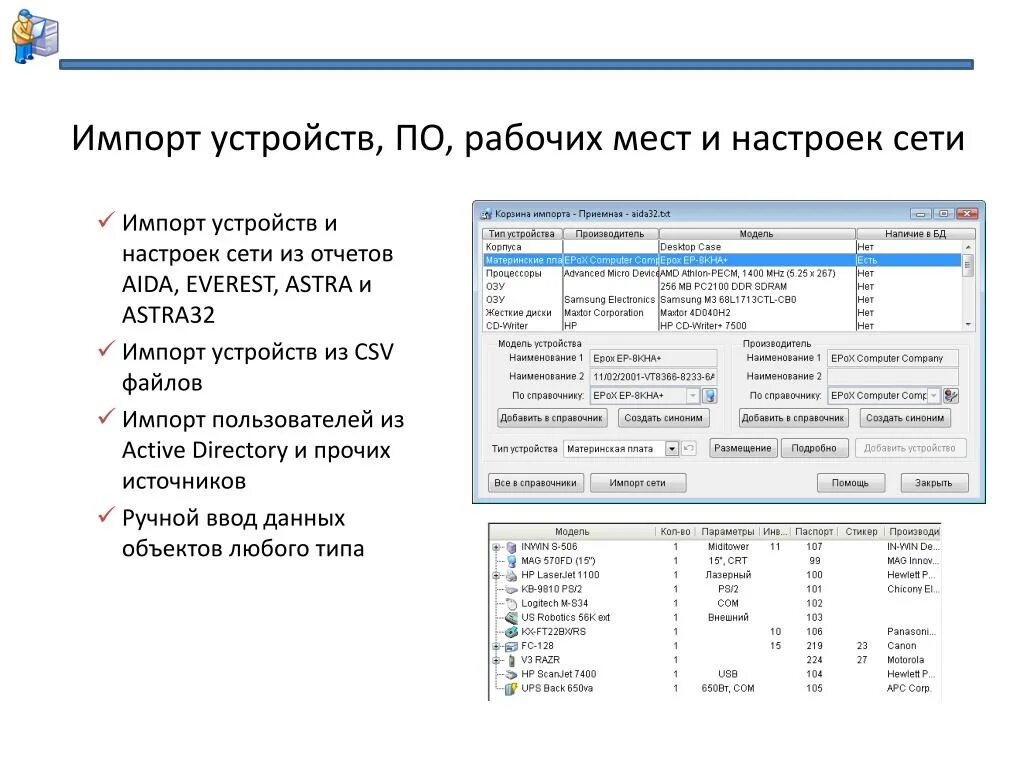This screenshot has height=768, width=1024.
Task: Click the Размещение button
Action: 743,448
